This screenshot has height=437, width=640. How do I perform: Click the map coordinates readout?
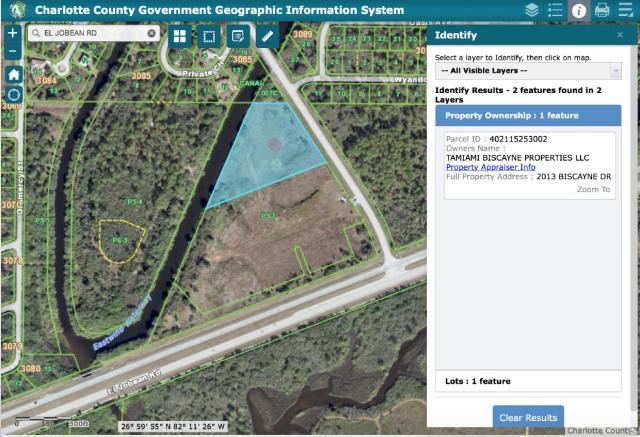point(173,426)
